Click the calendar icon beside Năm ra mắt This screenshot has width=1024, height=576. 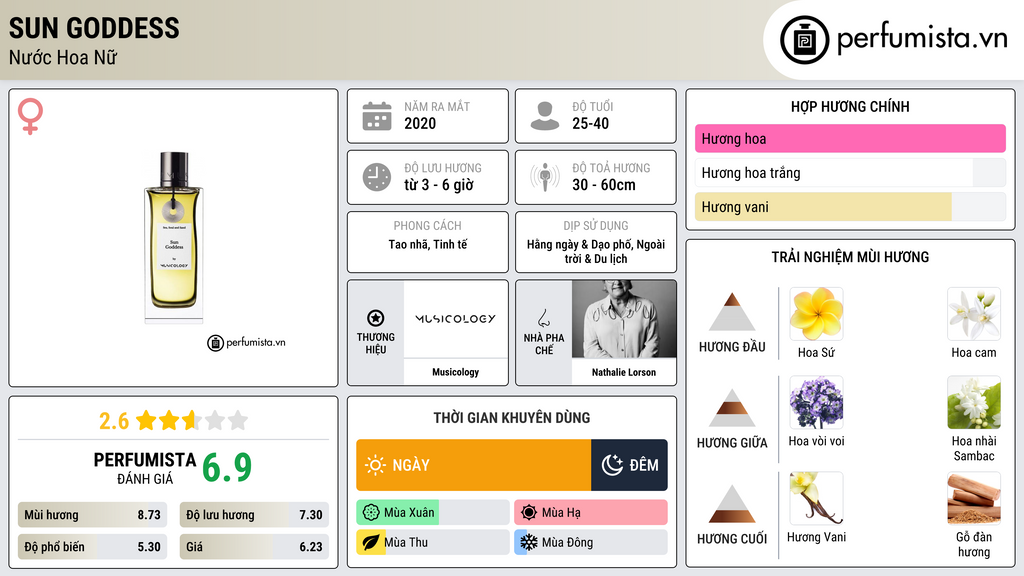coord(377,116)
